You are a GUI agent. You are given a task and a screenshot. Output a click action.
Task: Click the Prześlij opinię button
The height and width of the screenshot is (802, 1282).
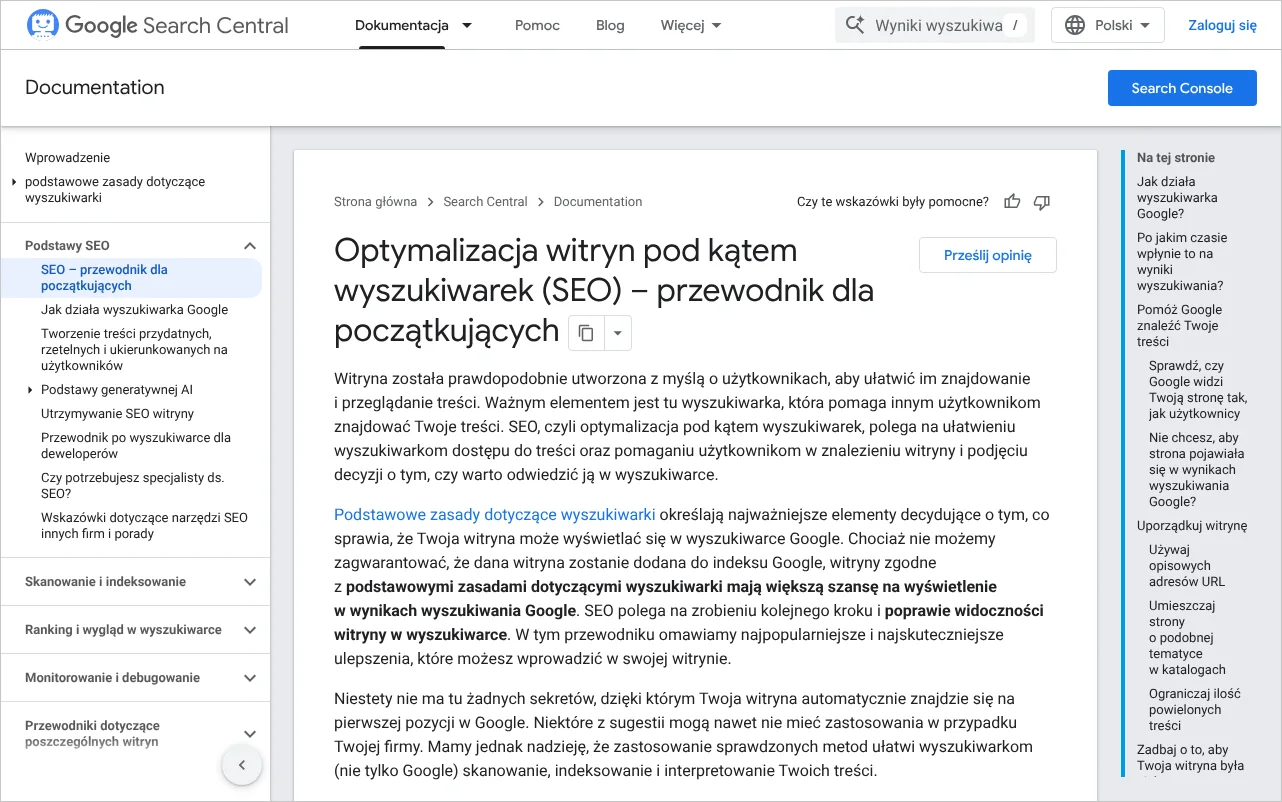click(988, 255)
